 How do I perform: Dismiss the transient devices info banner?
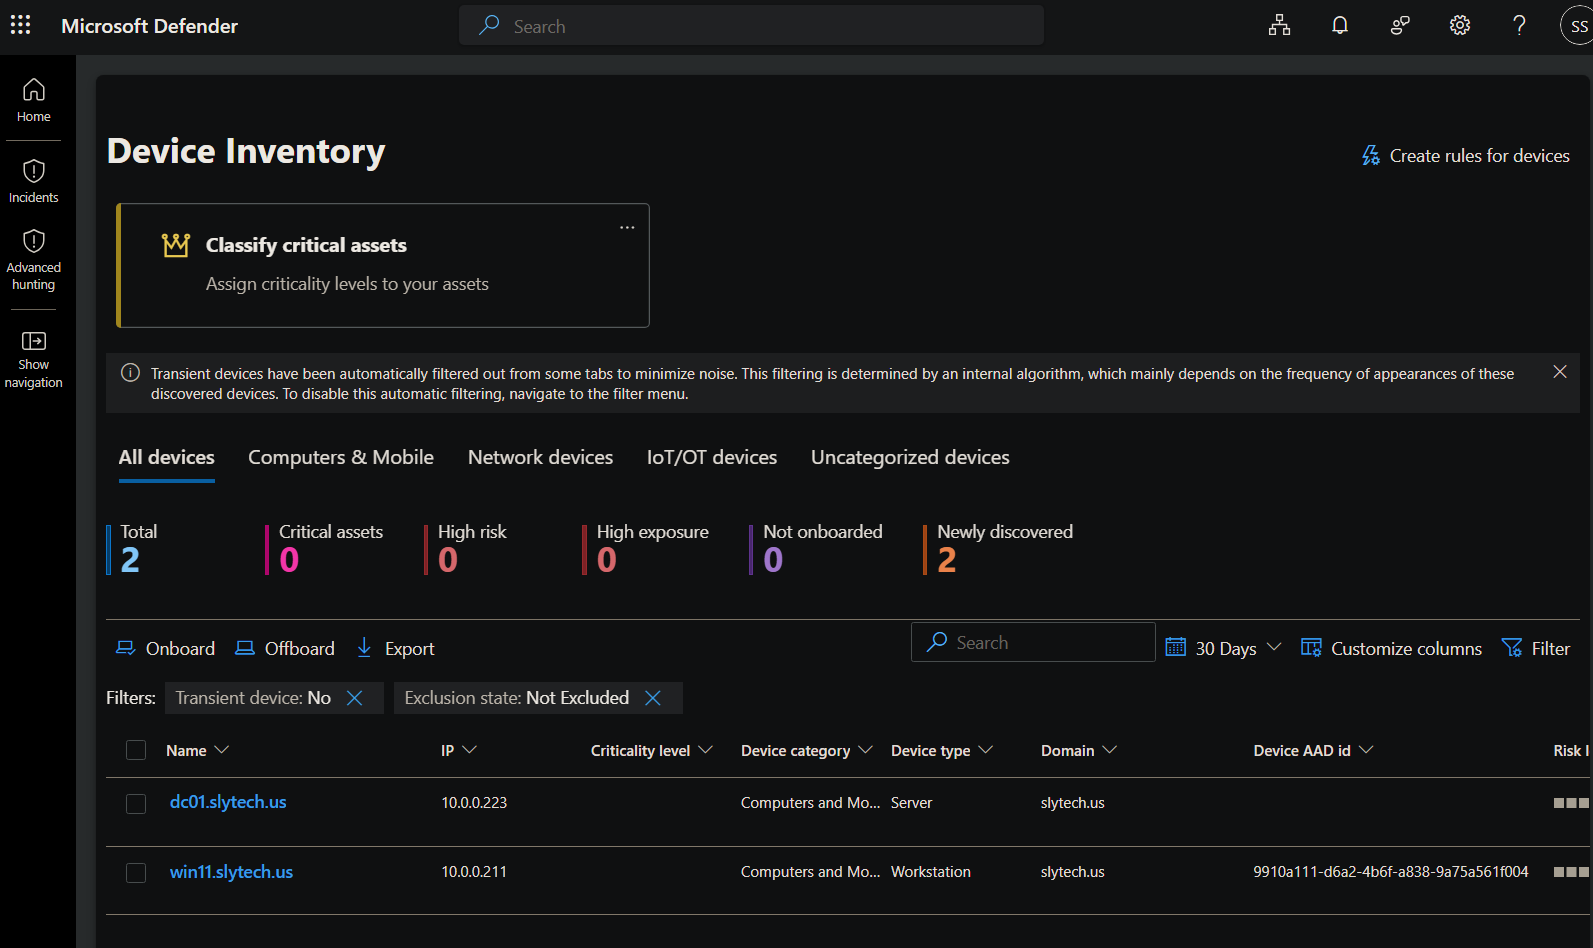coord(1560,372)
